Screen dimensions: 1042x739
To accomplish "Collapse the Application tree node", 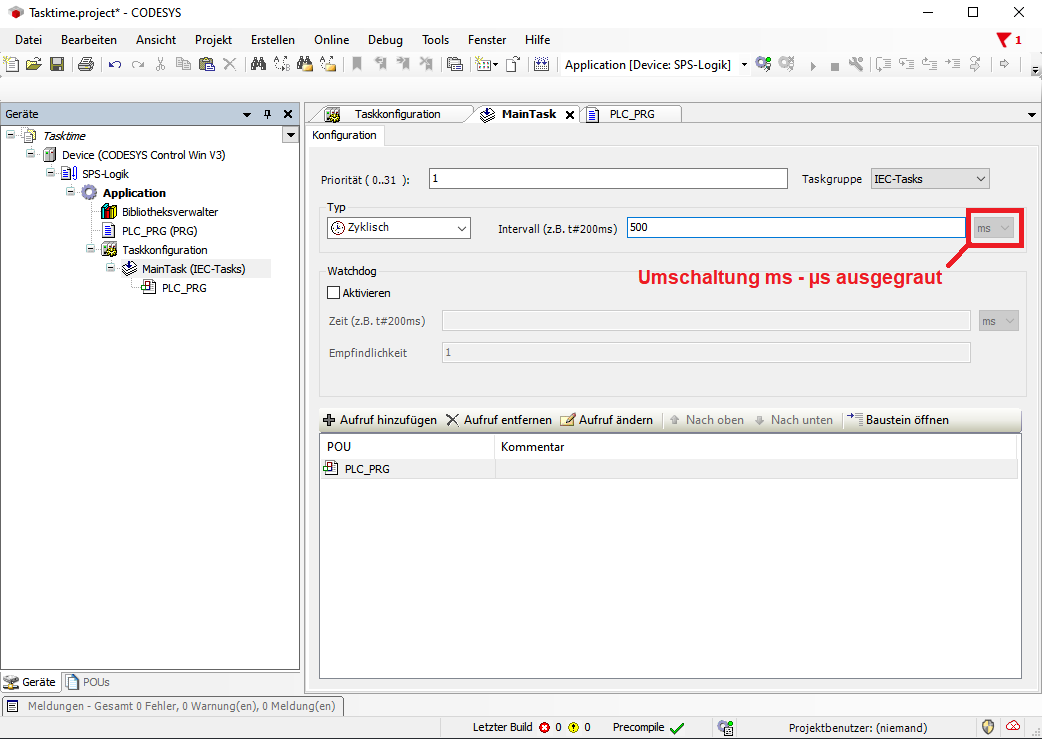I will 71,193.
